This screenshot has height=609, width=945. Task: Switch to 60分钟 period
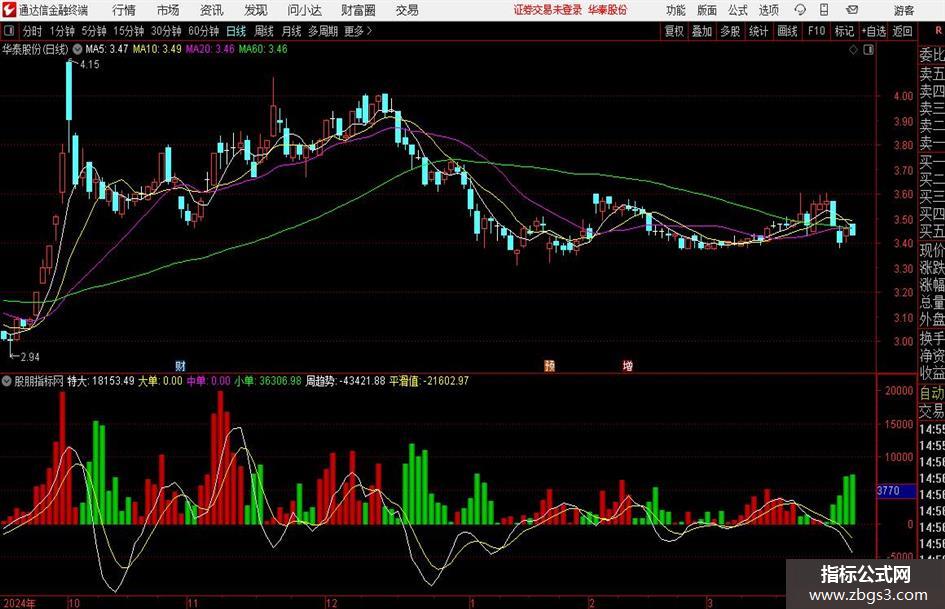[203, 31]
